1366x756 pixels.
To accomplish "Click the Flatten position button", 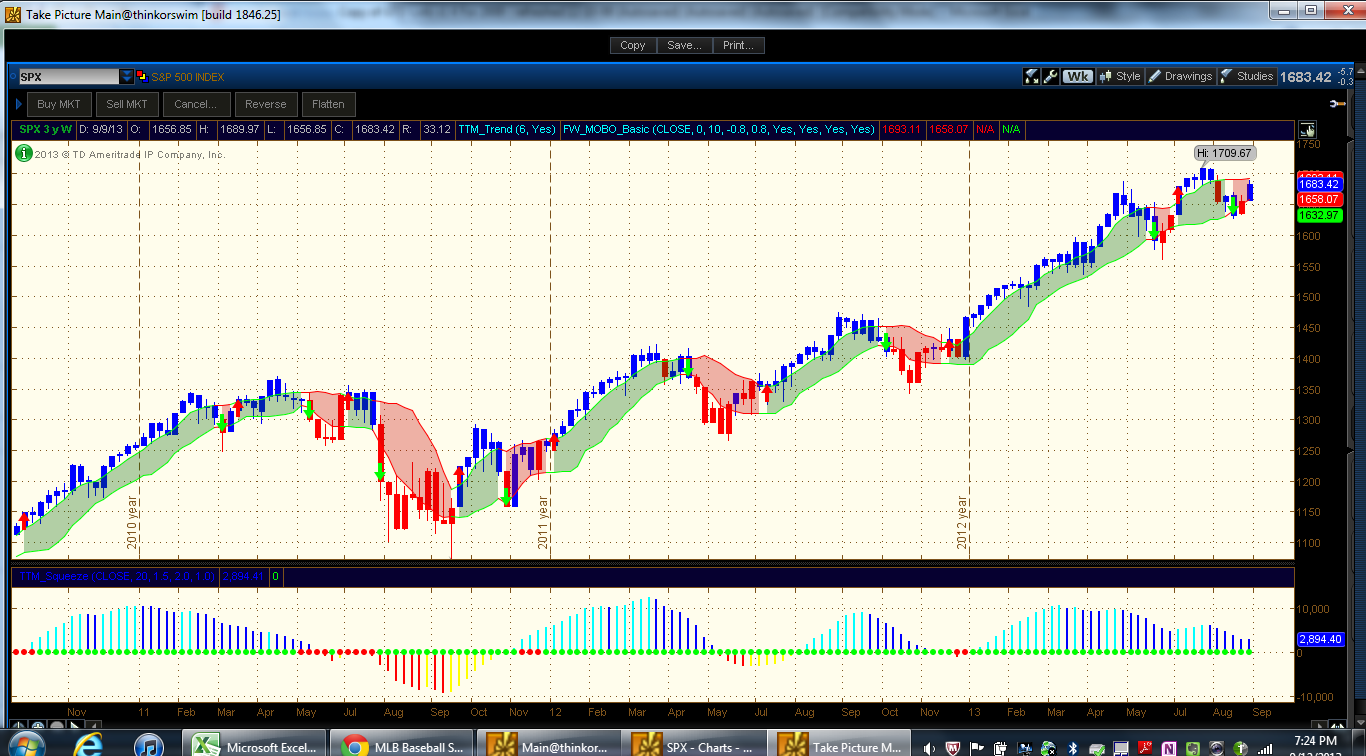I will [x=328, y=103].
